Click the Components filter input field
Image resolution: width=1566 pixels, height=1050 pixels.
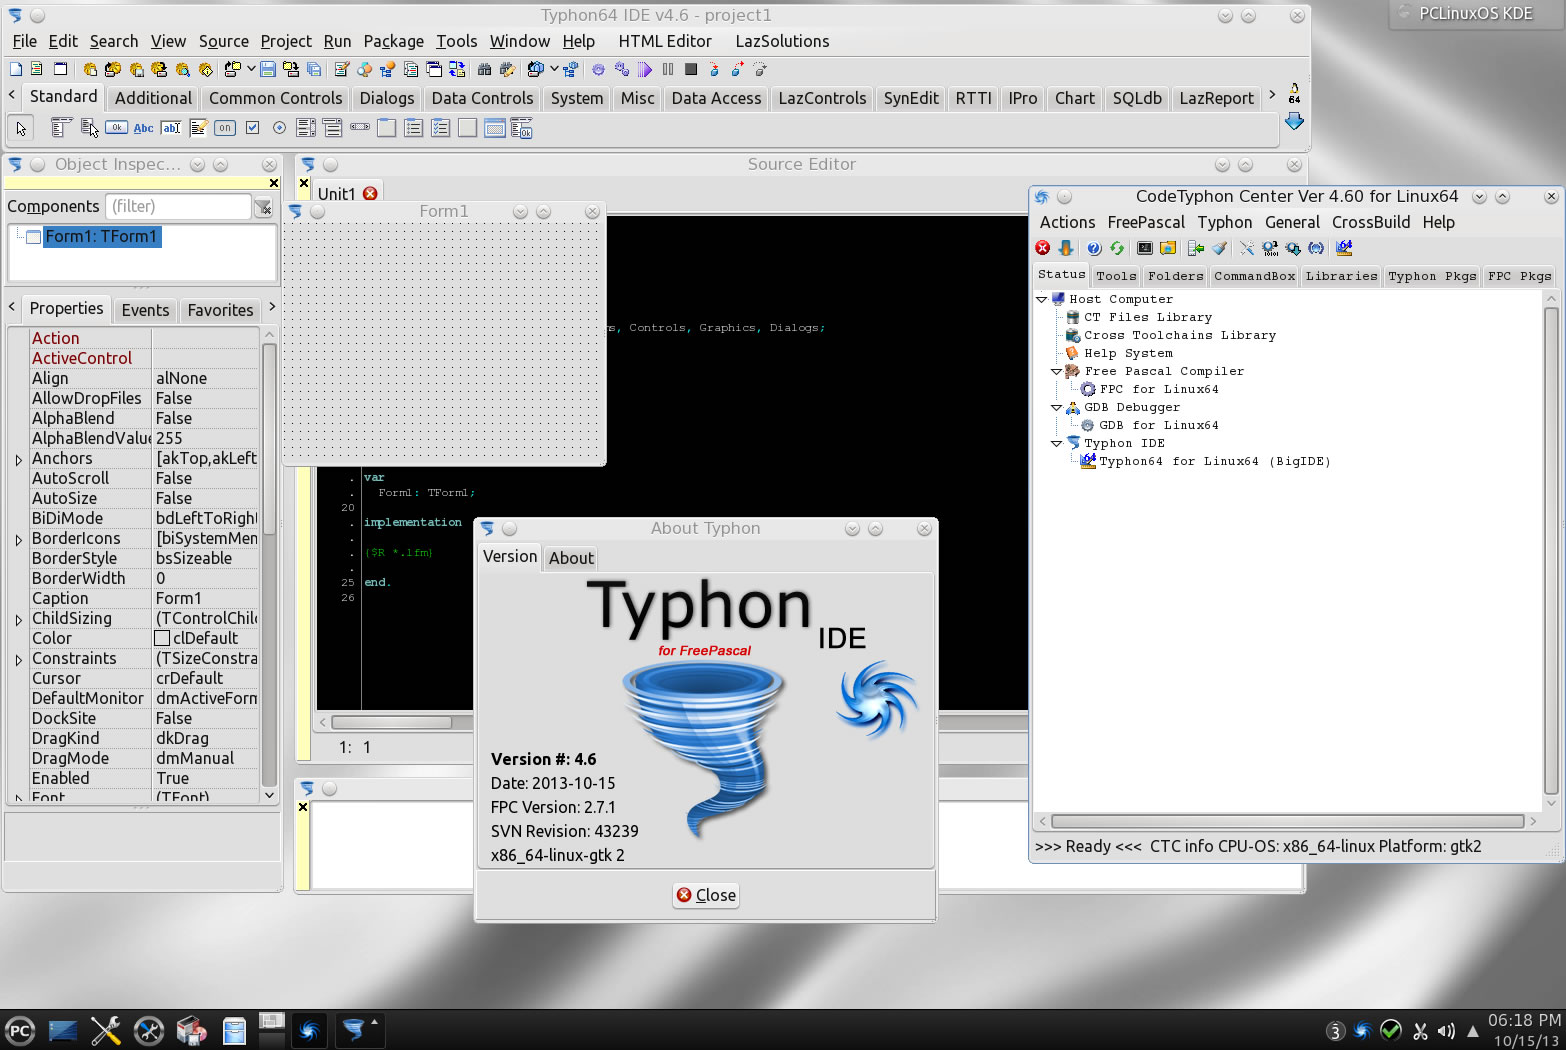[x=178, y=206]
